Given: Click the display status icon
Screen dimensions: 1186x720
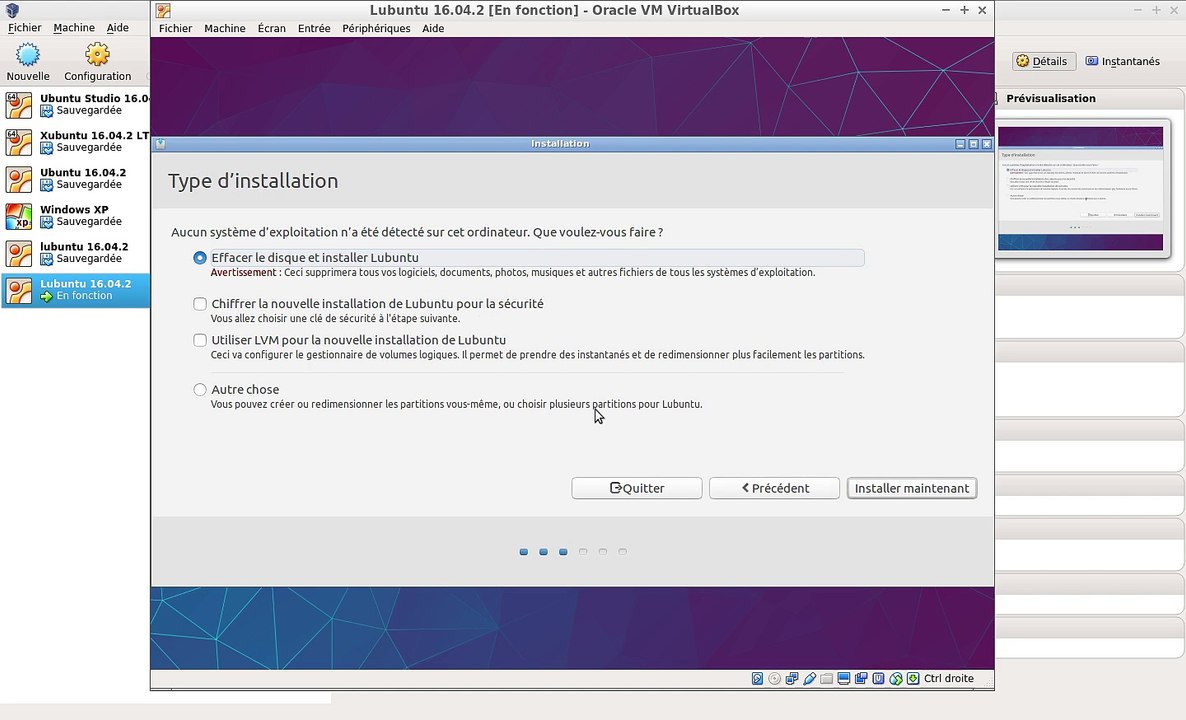Looking at the screenshot, I should [x=844, y=678].
